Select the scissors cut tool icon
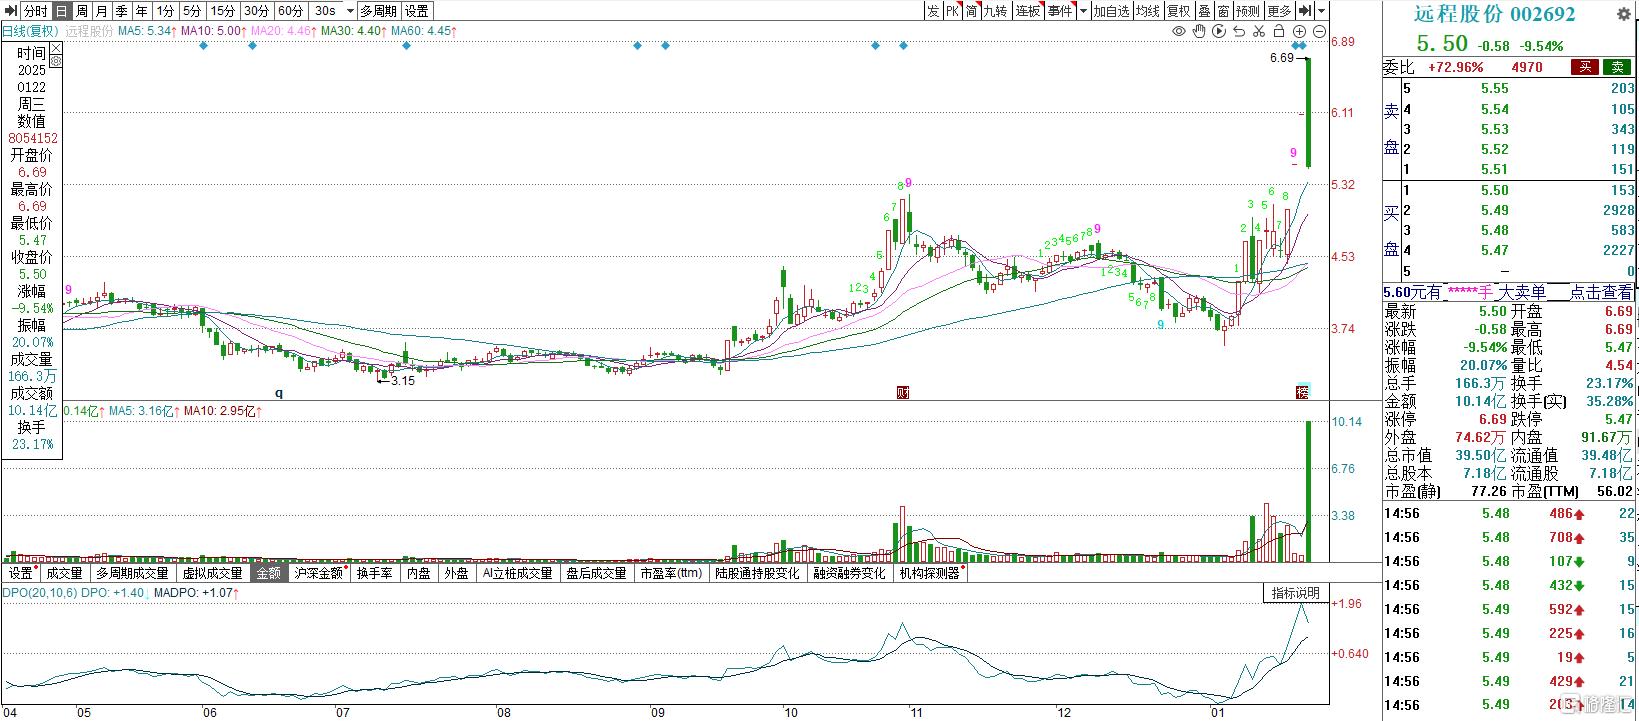 pos(1259,31)
